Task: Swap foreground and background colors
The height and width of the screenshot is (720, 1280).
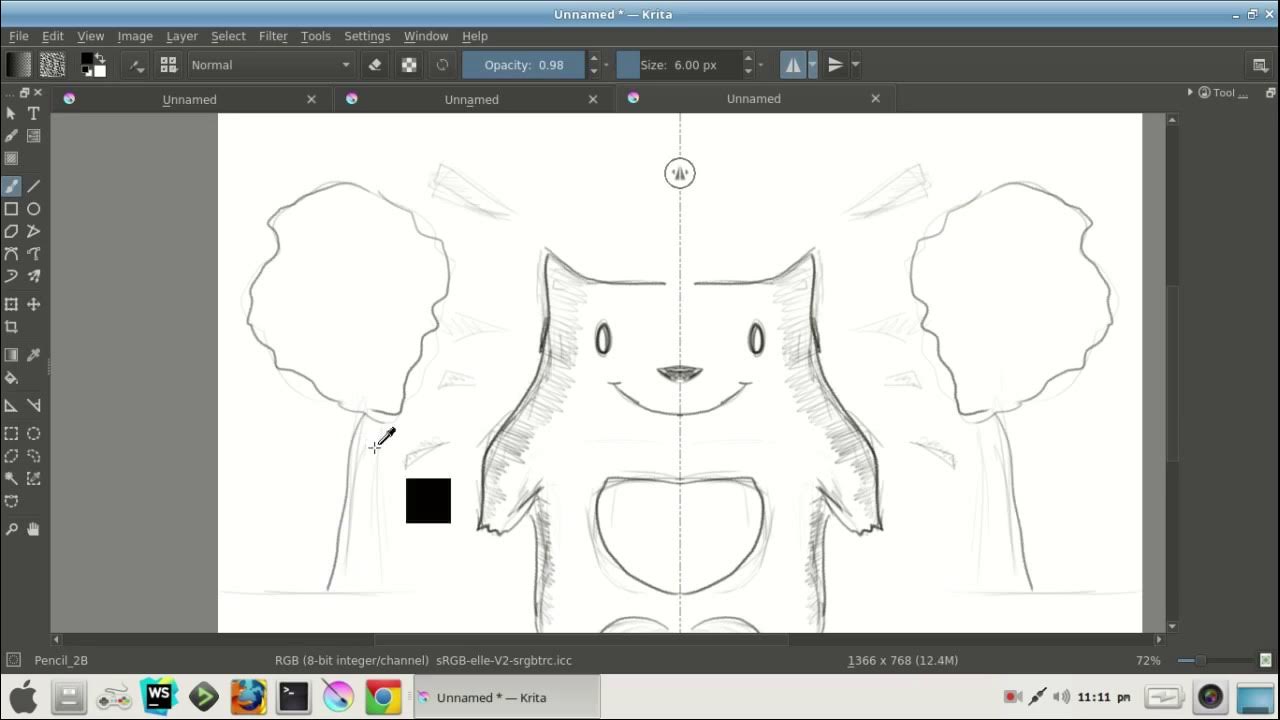Action: (100, 58)
